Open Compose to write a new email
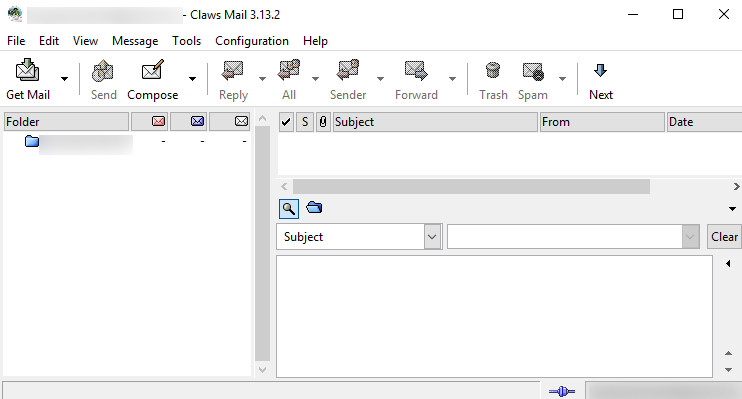742x399 pixels. point(152,79)
